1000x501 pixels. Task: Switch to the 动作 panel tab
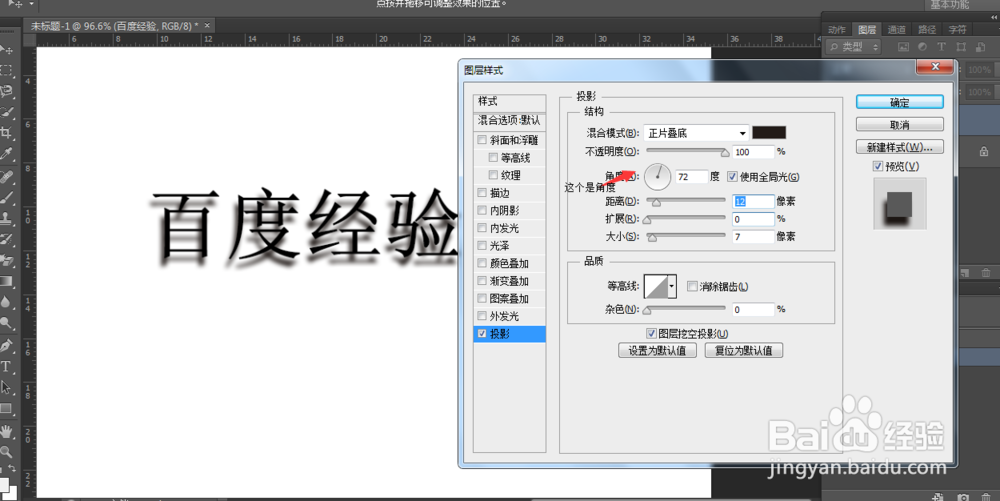pyautogui.click(x=837, y=30)
